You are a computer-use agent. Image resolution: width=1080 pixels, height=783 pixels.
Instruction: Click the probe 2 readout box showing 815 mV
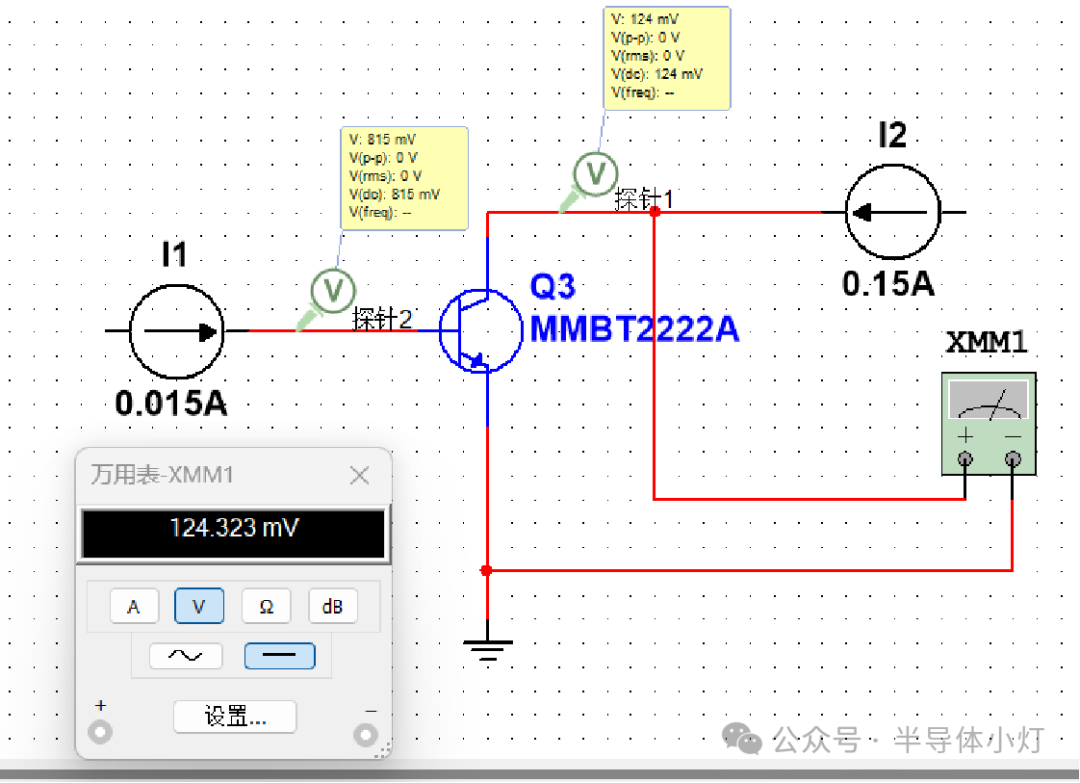click(404, 178)
